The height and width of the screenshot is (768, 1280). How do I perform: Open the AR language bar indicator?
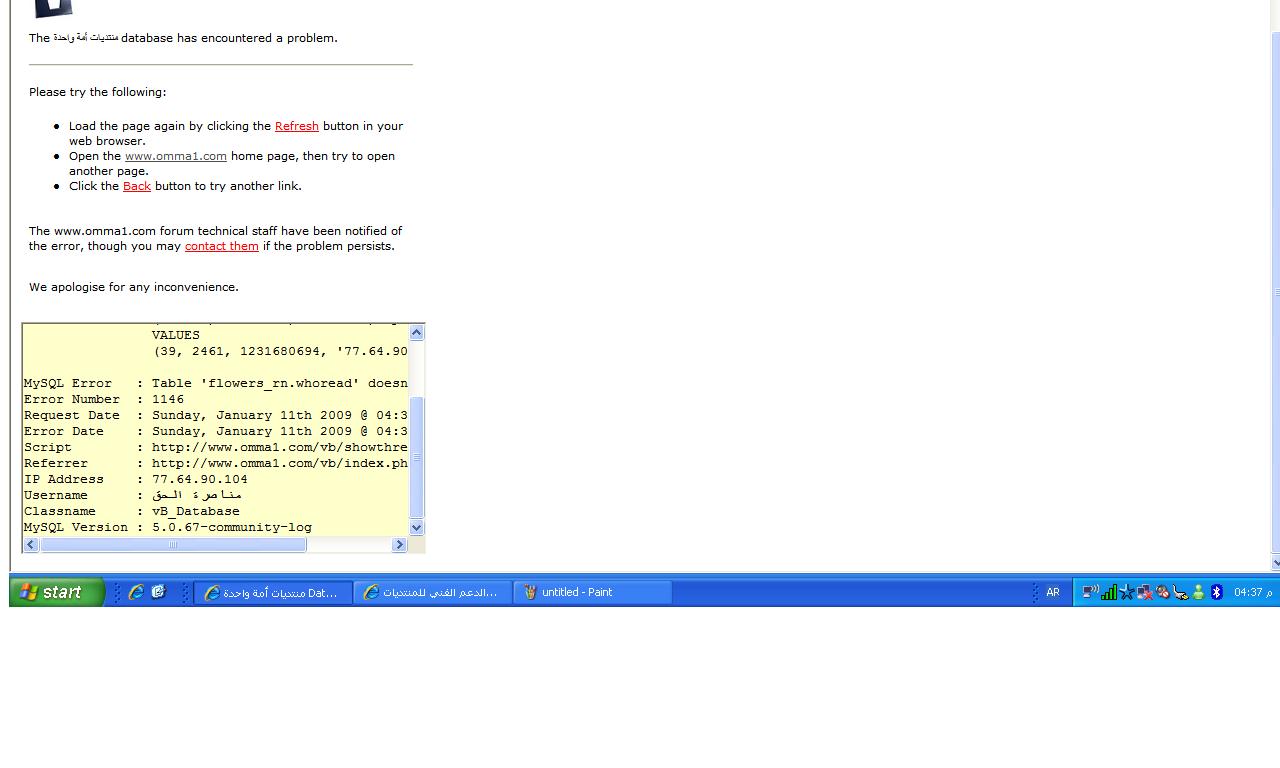click(1052, 592)
